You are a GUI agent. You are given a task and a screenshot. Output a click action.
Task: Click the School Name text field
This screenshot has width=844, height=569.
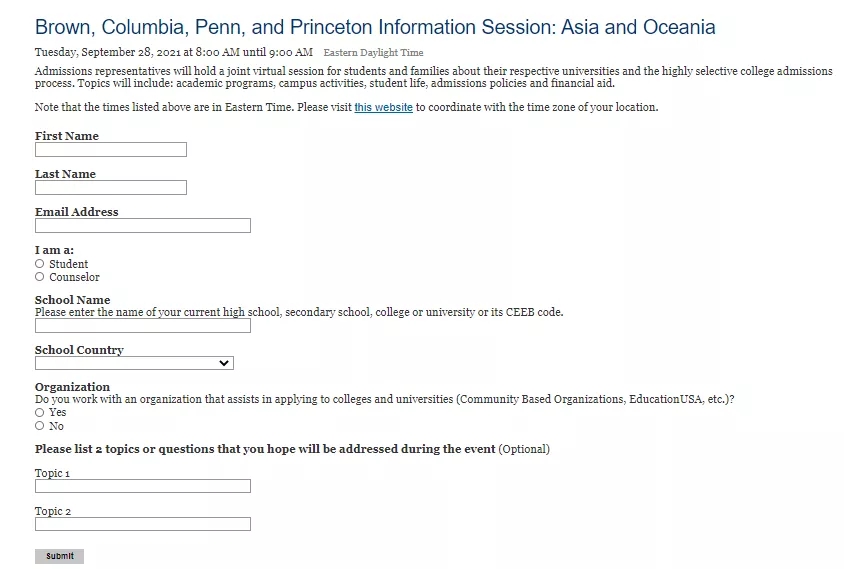pos(142,326)
